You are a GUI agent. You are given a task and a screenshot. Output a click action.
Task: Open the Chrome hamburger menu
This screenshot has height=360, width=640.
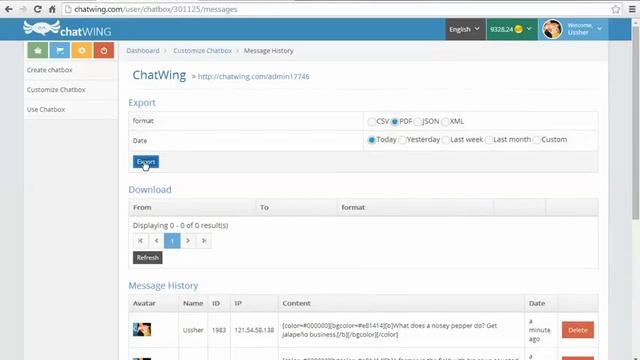tap(632, 9)
